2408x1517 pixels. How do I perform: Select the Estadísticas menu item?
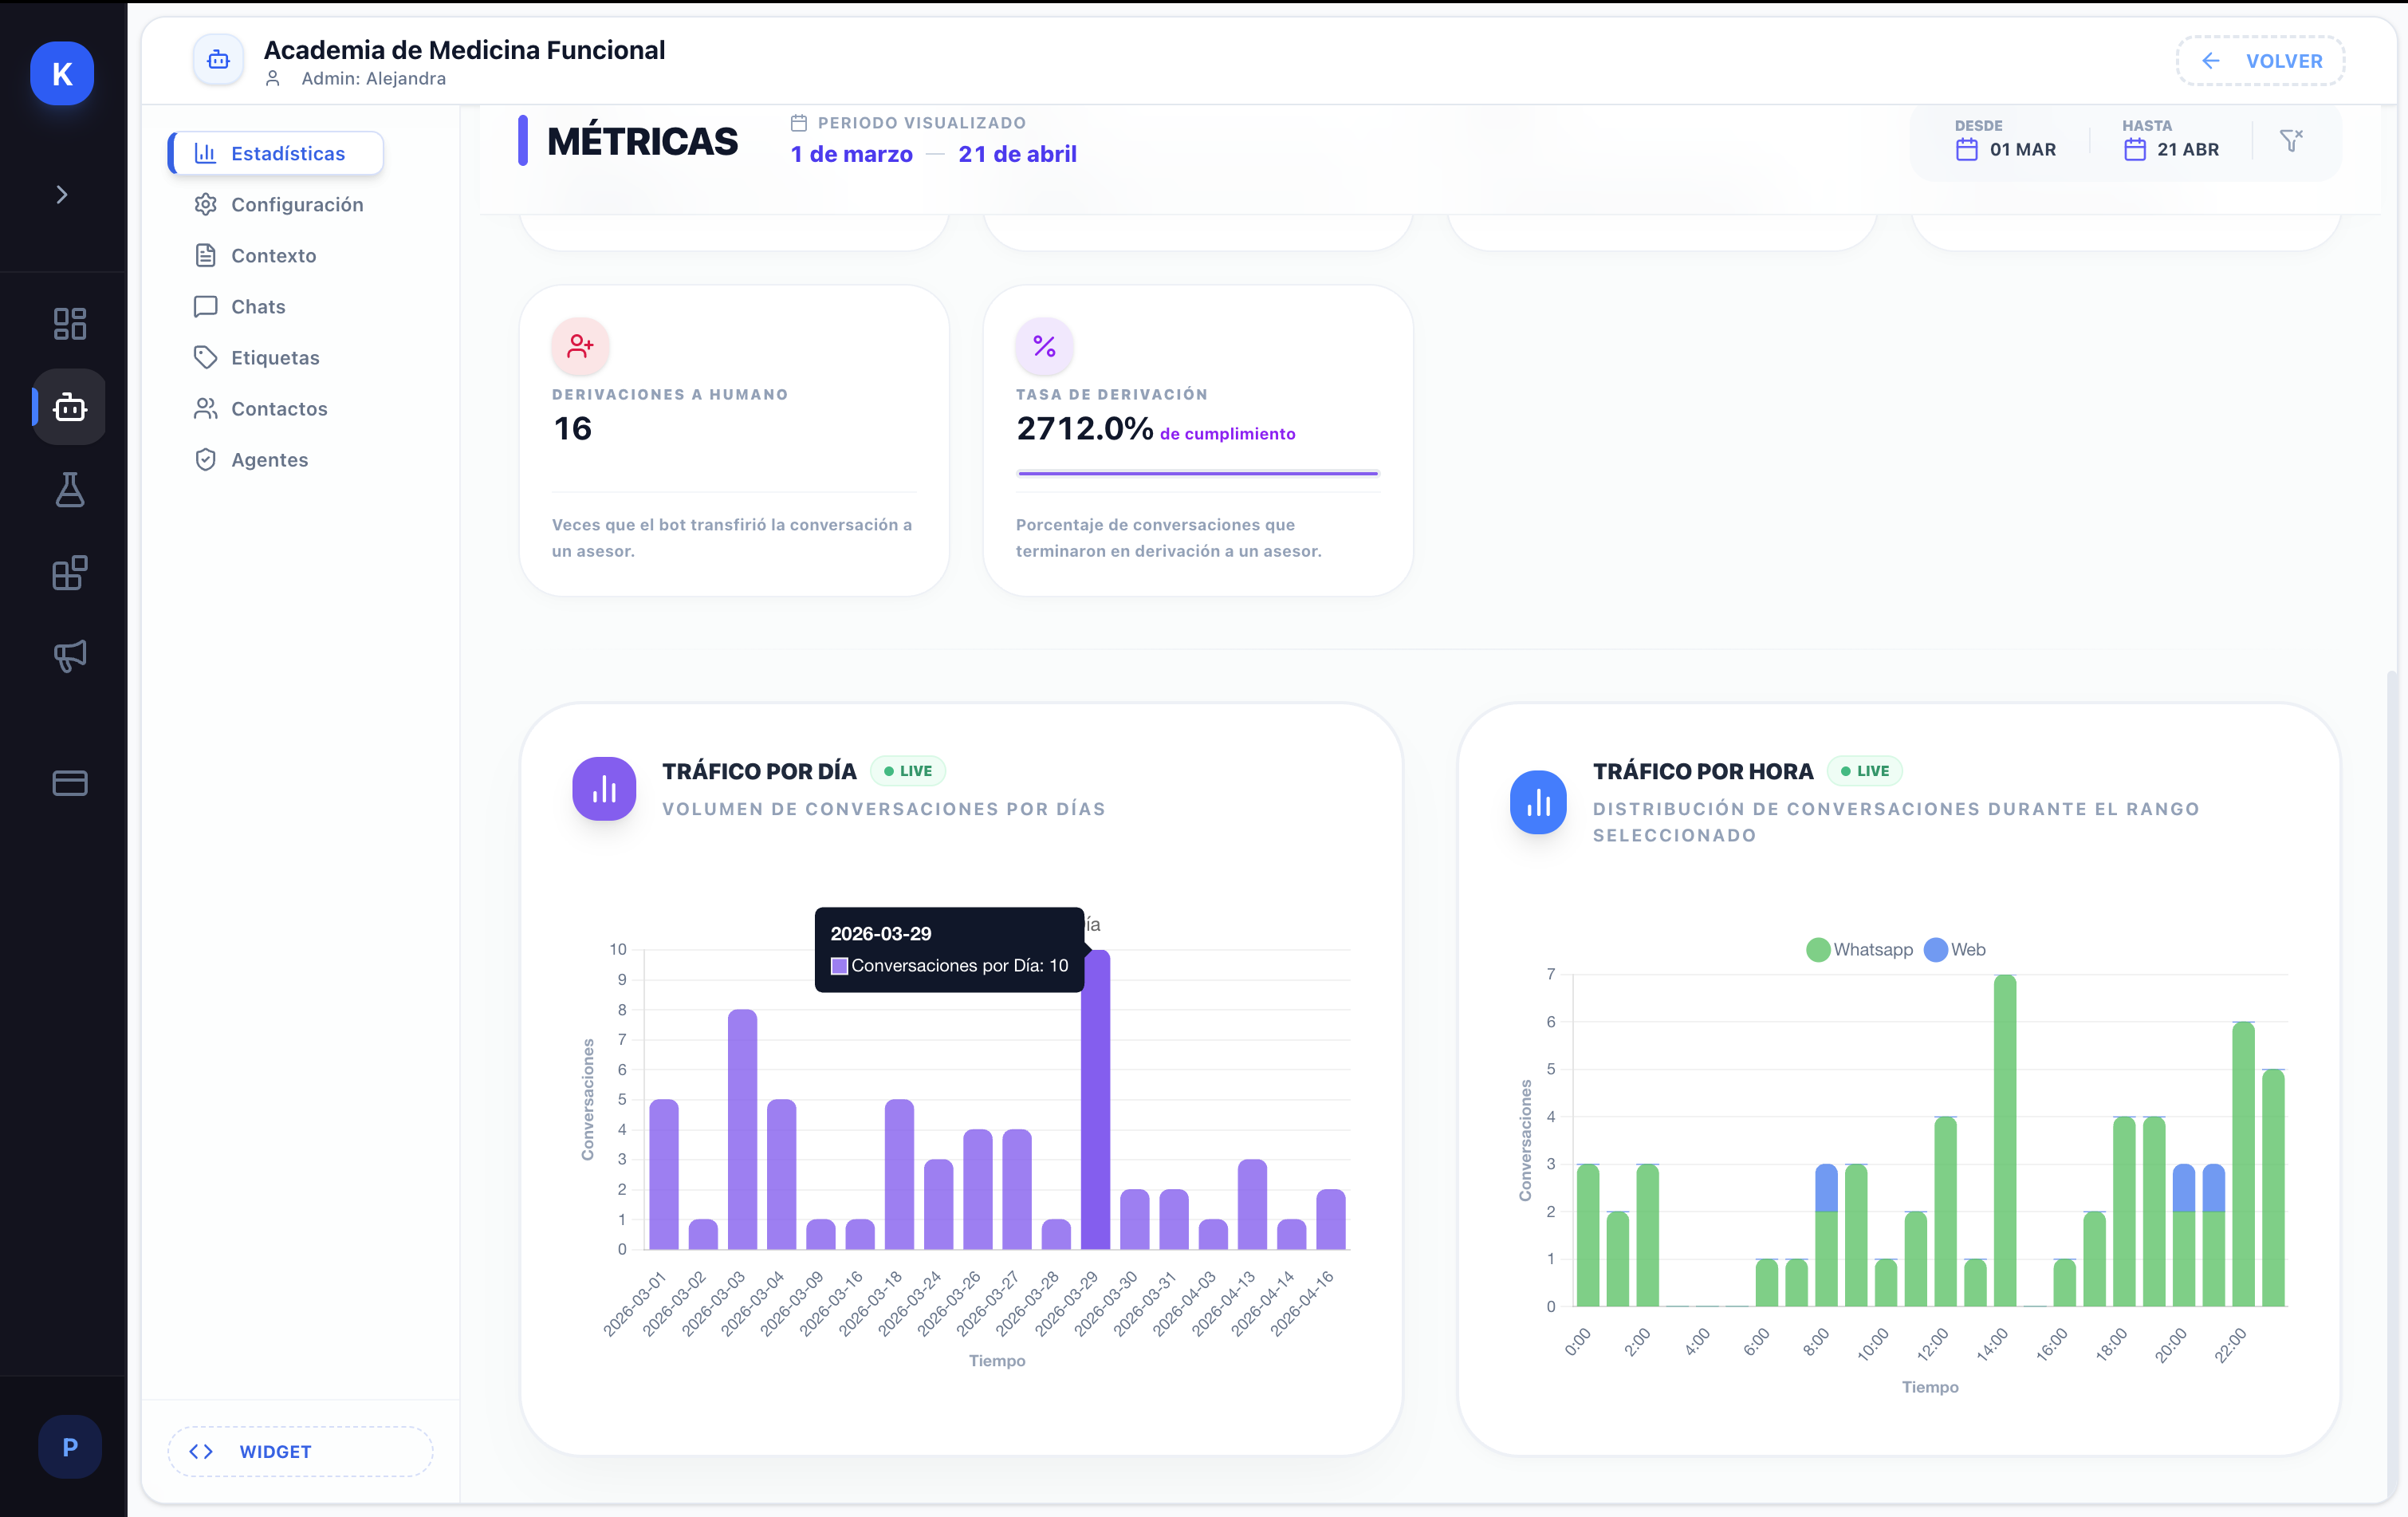coord(276,153)
